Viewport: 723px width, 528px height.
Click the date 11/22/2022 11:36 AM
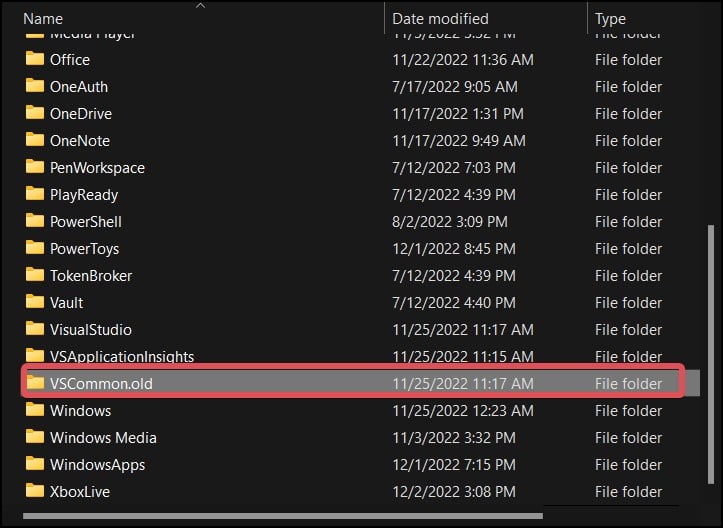click(463, 60)
